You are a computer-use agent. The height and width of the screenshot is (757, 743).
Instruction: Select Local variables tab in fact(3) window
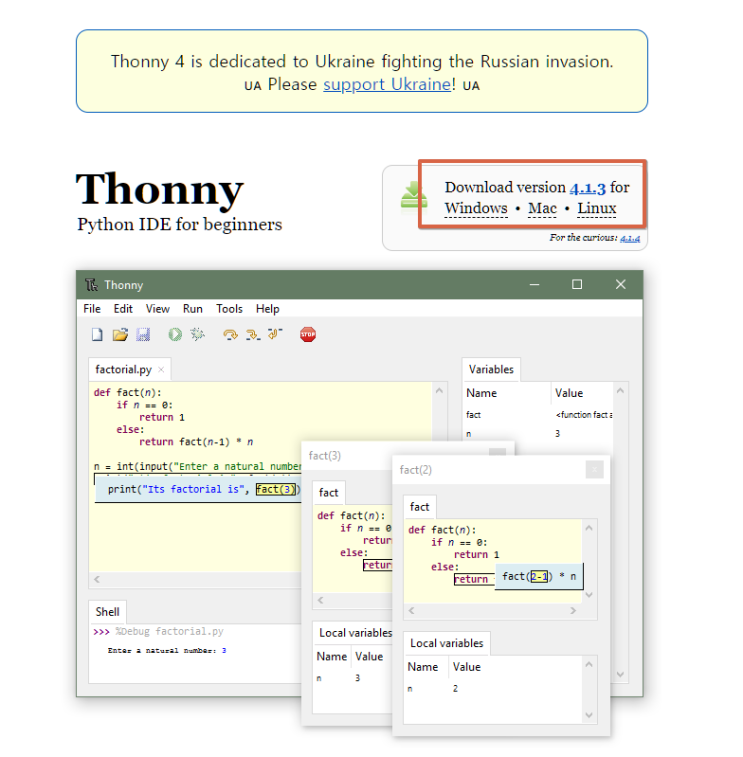(x=355, y=633)
